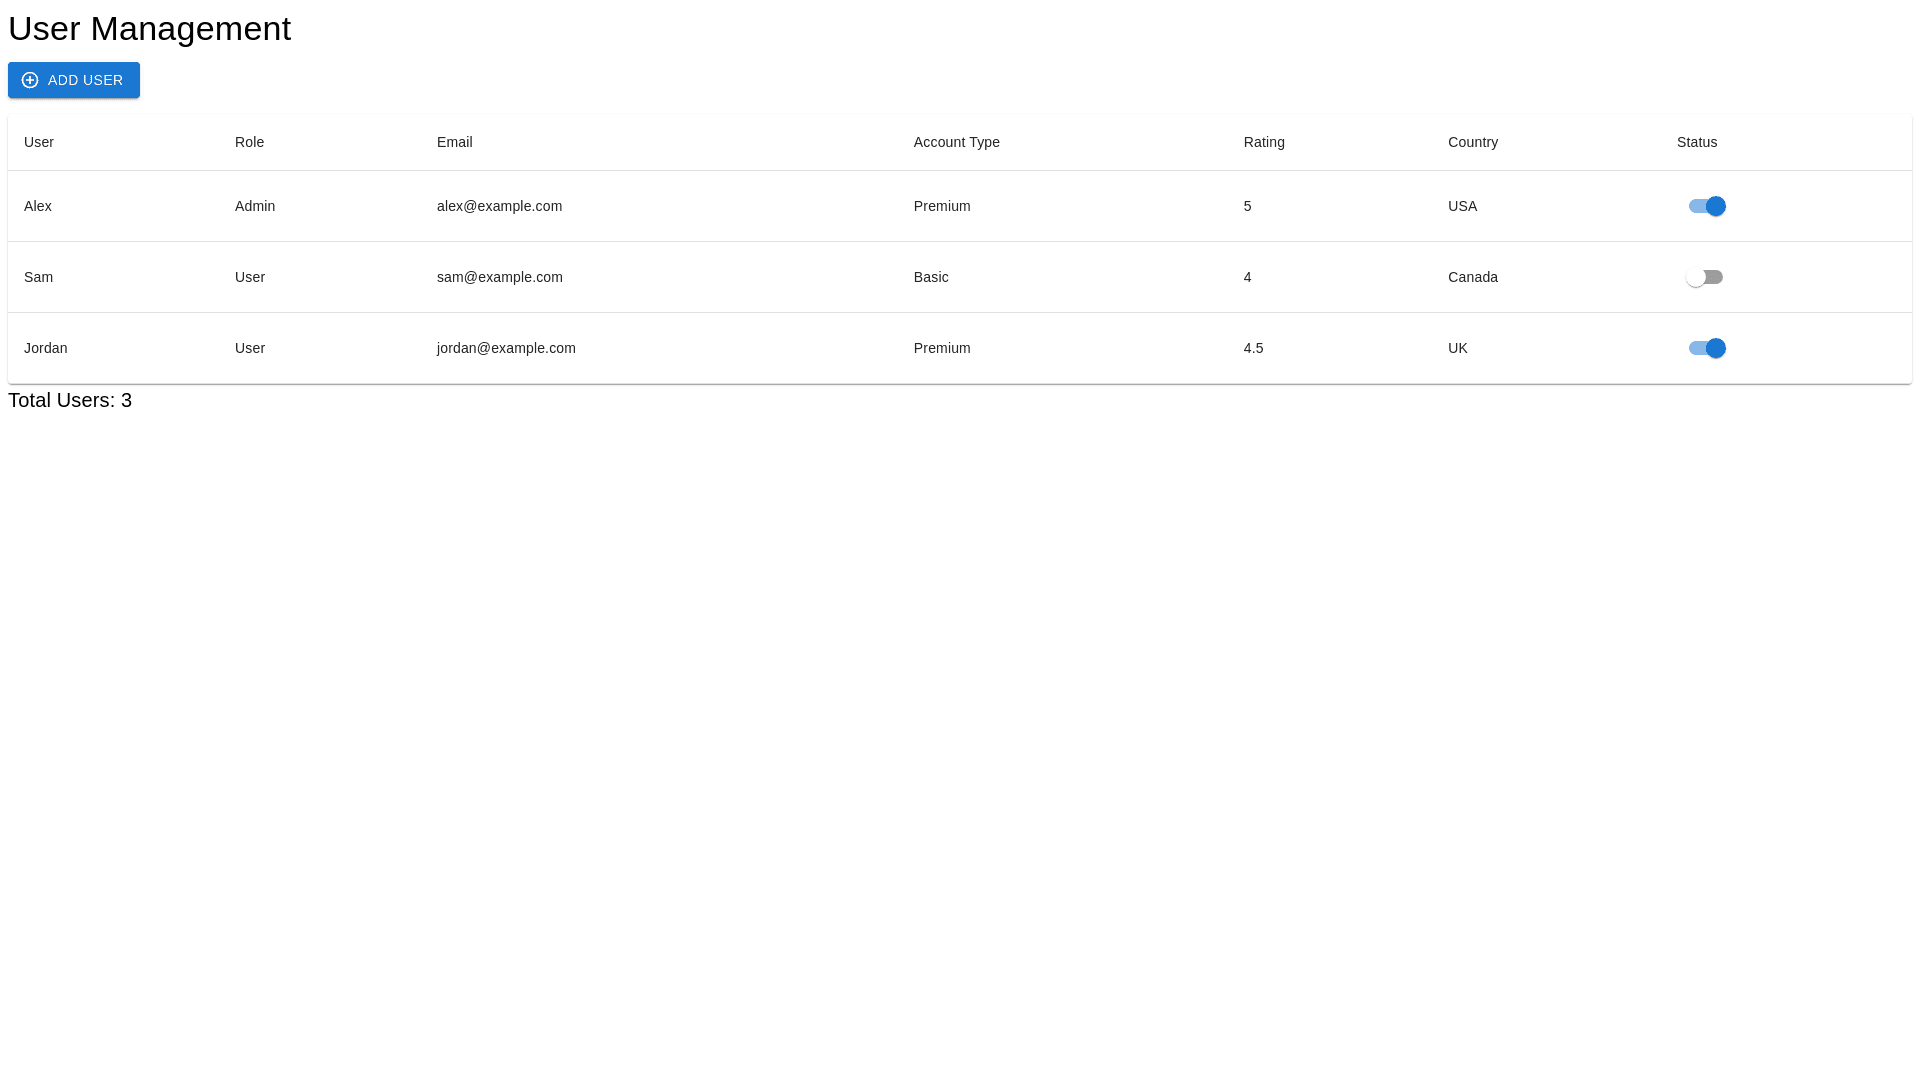Click the Rating column header
This screenshot has width=1920, height=1080.
1264,142
